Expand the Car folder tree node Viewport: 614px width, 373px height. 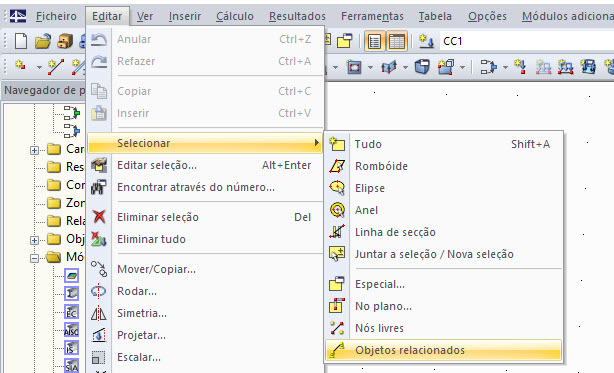point(34,150)
